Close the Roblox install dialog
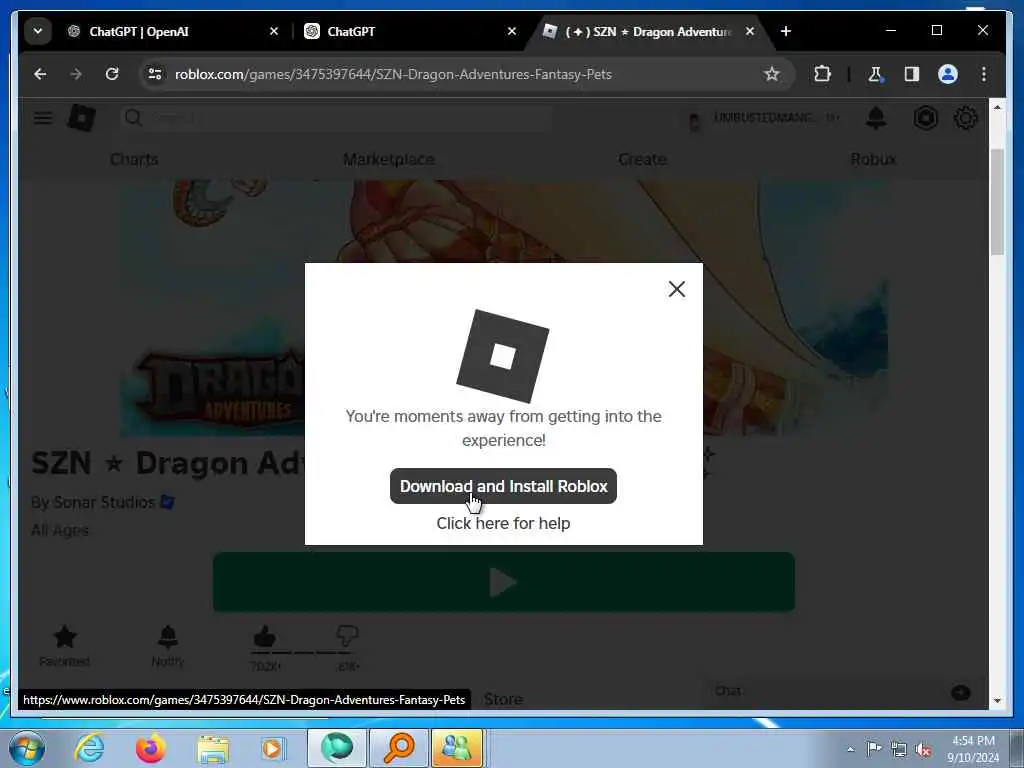 tap(677, 289)
